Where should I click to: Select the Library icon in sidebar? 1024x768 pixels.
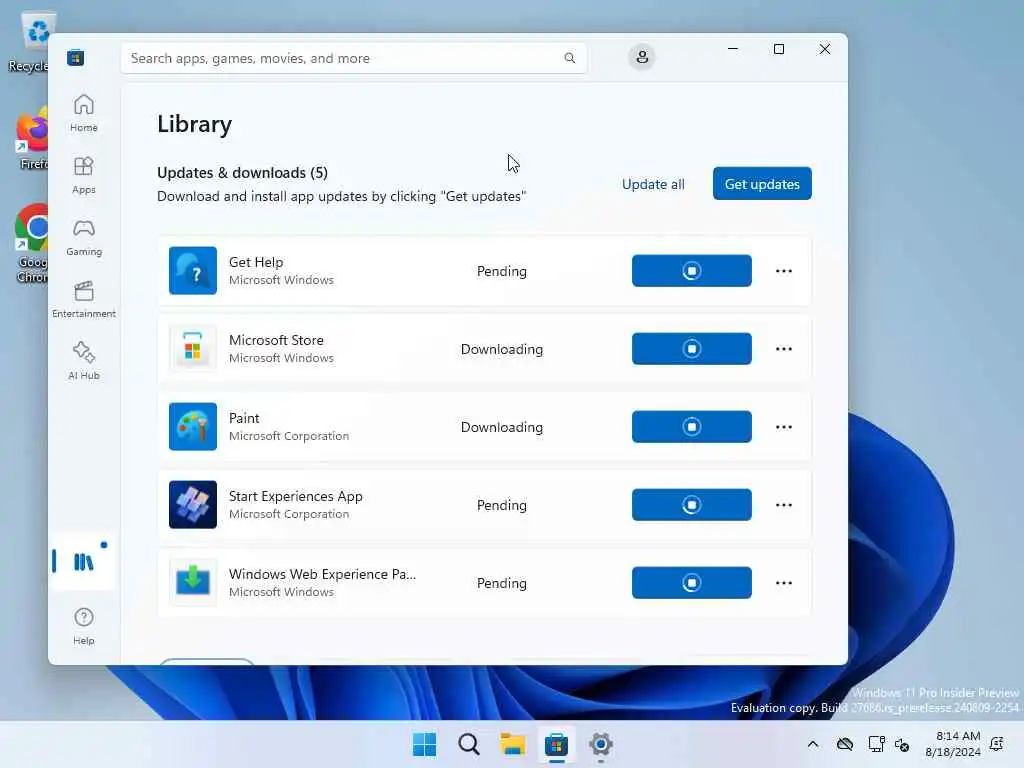click(x=83, y=562)
